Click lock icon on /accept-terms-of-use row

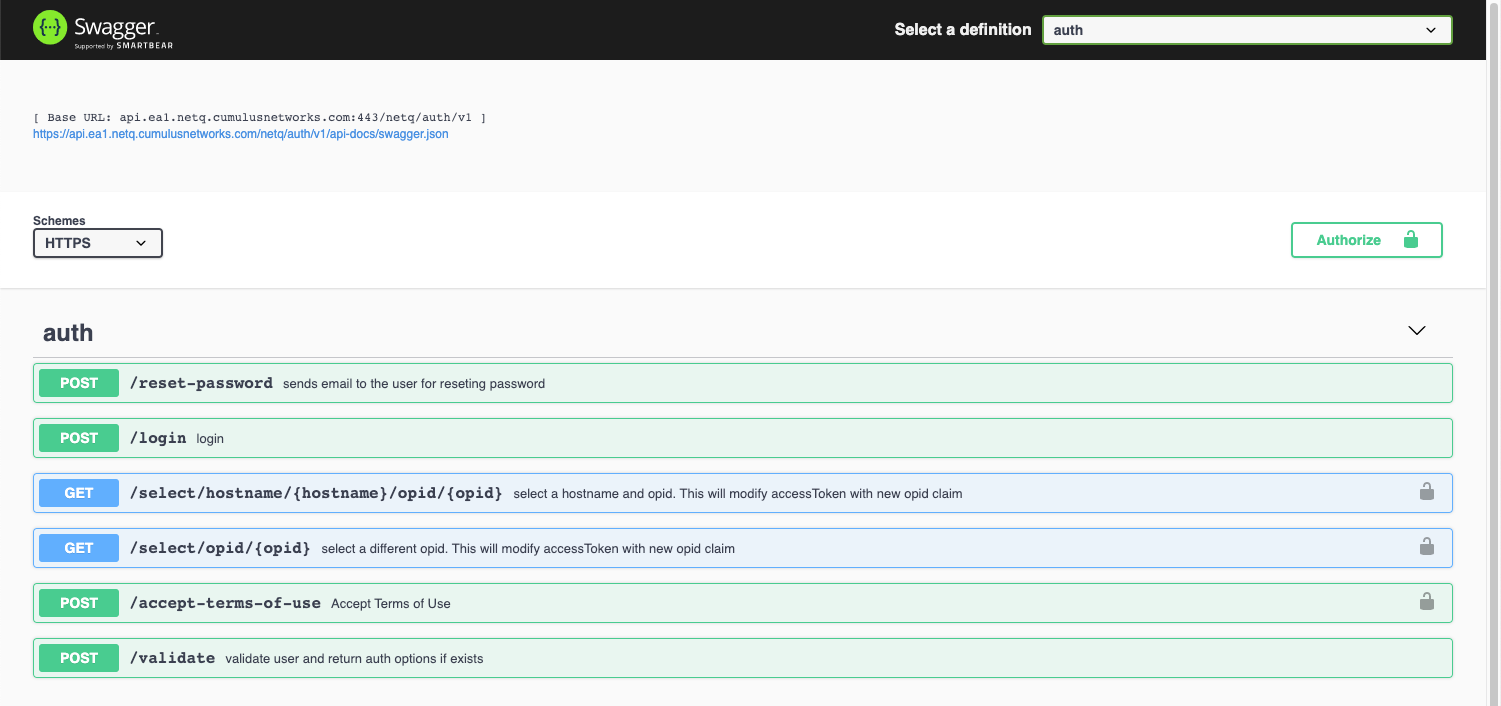1426,602
